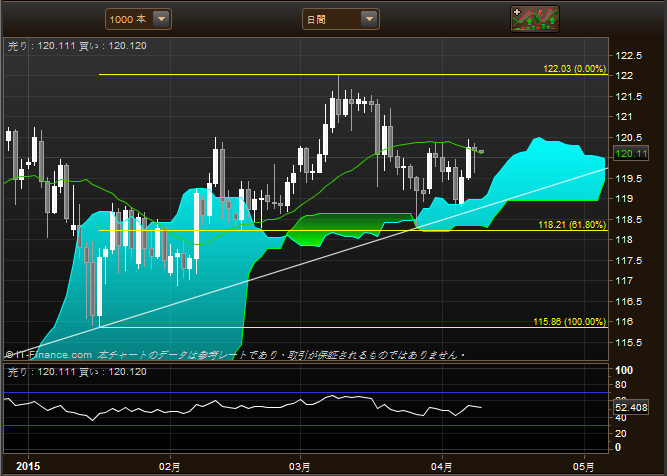The height and width of the screenshot is (476, 667).
Task: Click the 117.5 price axis label
Action: tap(629, 261)
